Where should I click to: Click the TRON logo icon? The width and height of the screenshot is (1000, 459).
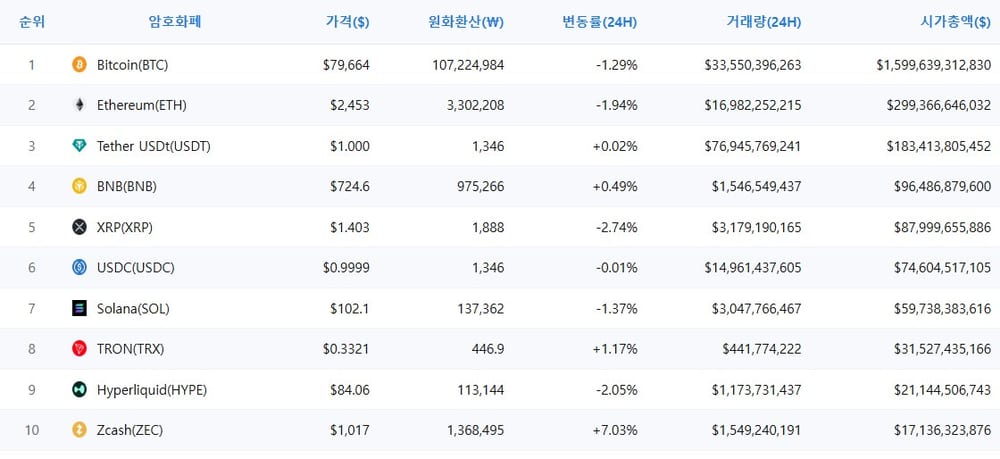79,349
